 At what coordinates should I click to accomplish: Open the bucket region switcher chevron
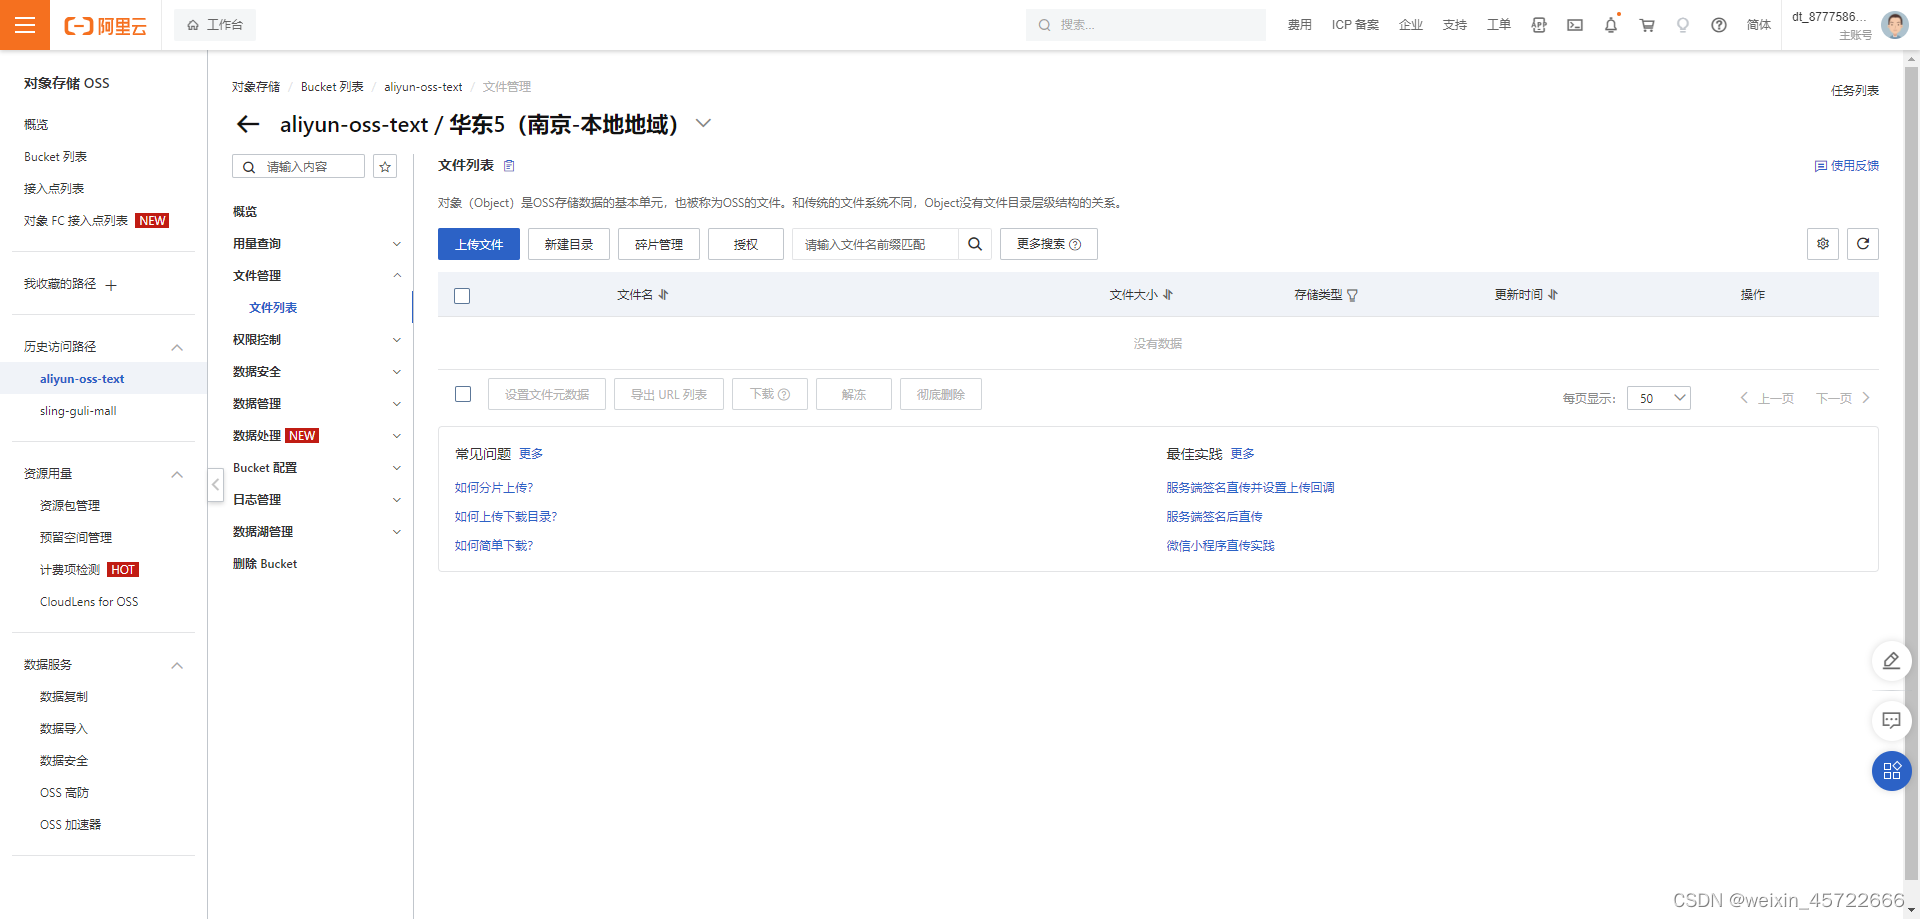pyautogui.click(x=703, y=123)
